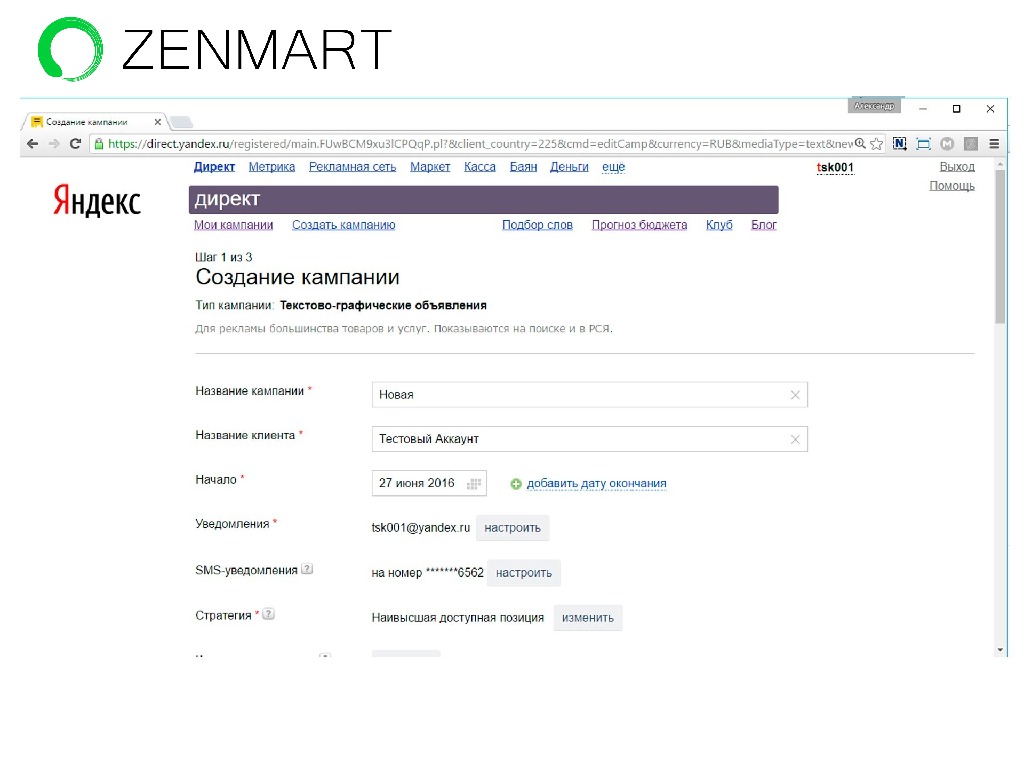Click the директ purple header banner
The width and height of the screenshot is (1024, 768).
(x=483, y=200)
